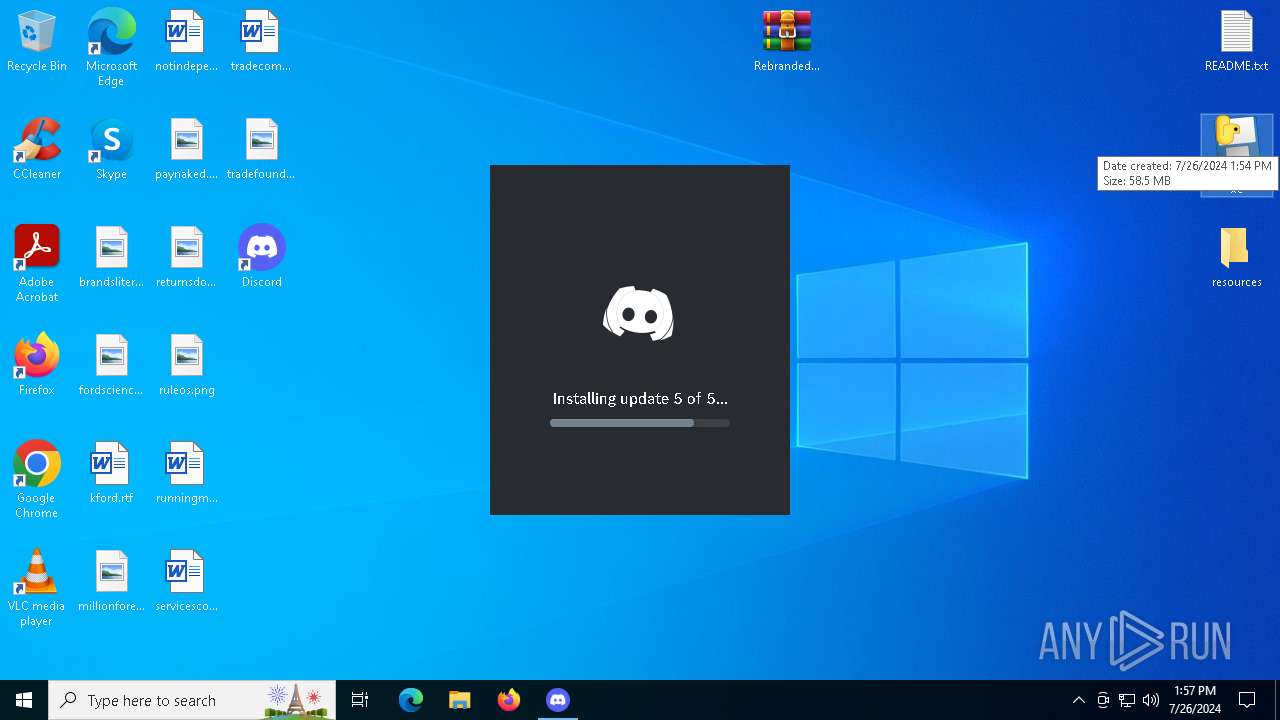Viewport: 1280px width, 720px height.
Task: Open the Windows Start menu
Action: point(24,700)
